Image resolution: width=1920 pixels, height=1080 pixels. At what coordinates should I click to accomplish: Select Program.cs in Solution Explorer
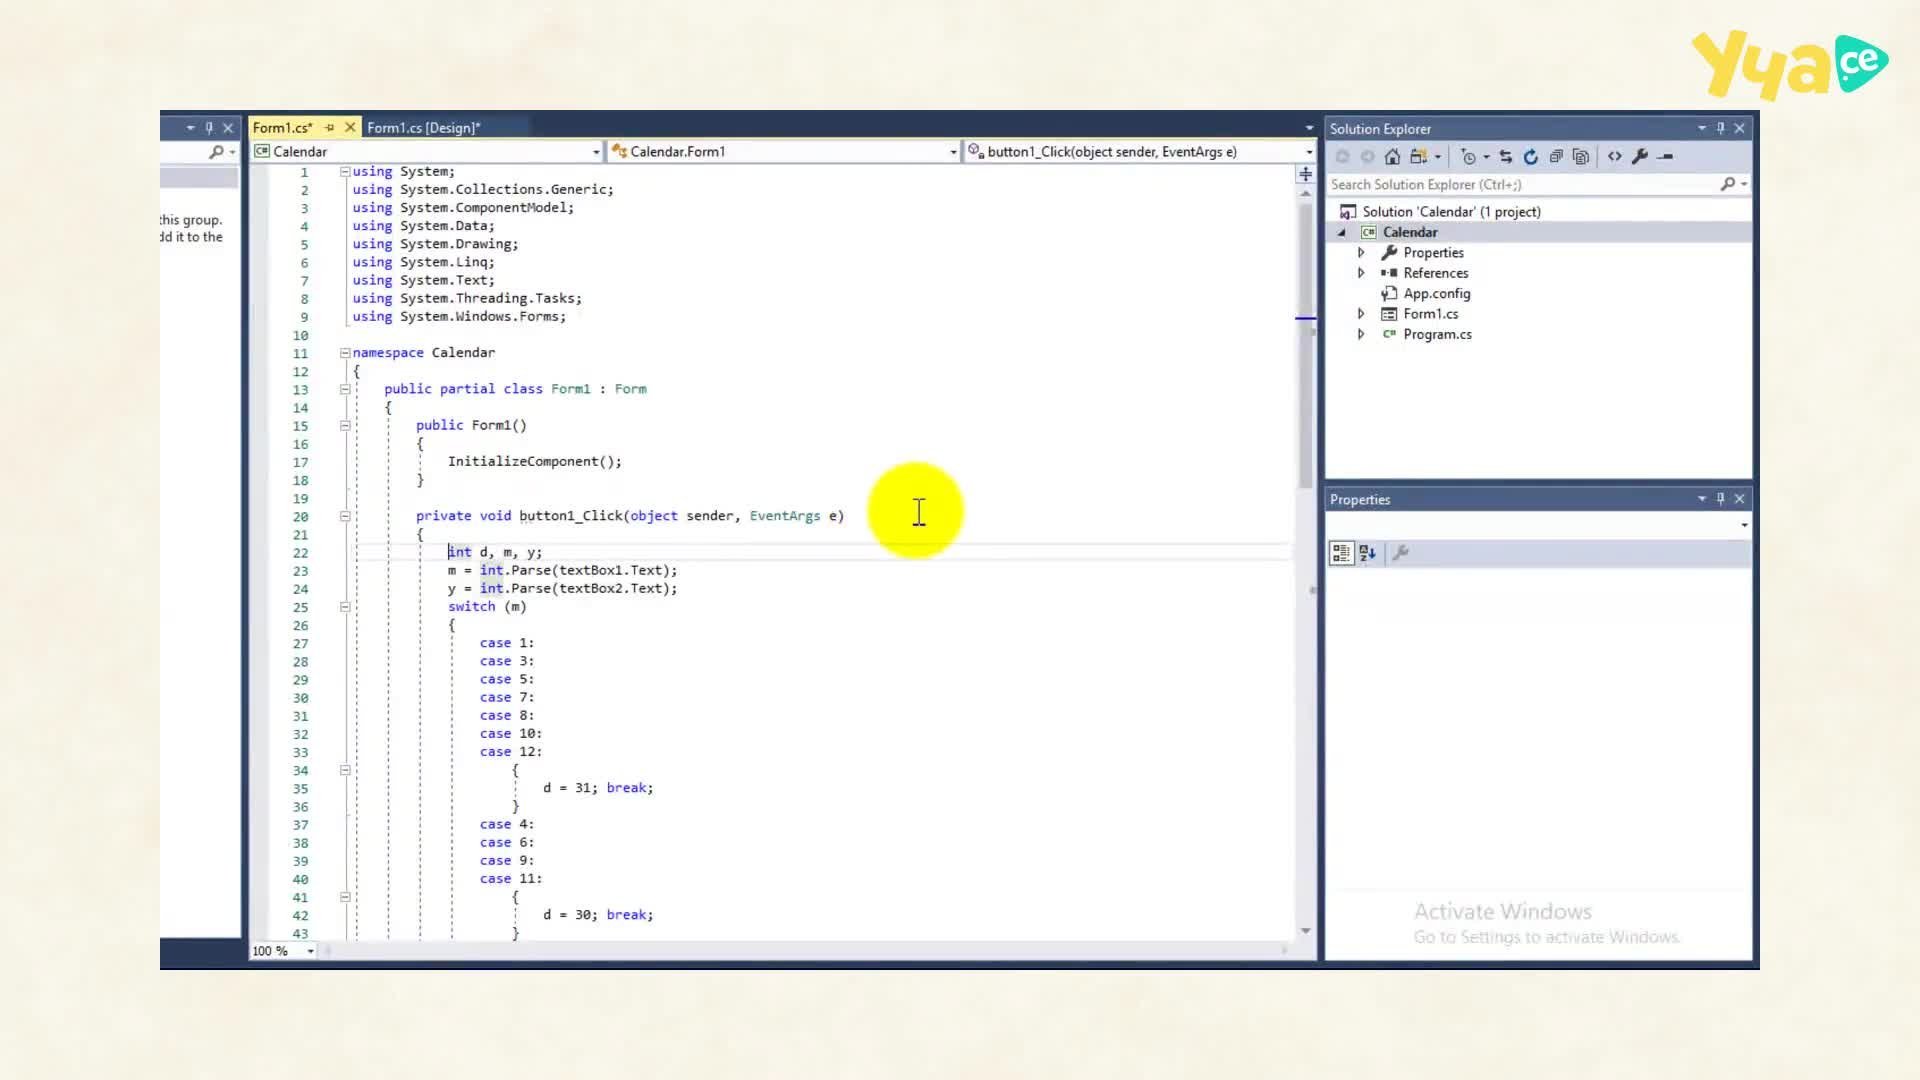coord(1437,334)
